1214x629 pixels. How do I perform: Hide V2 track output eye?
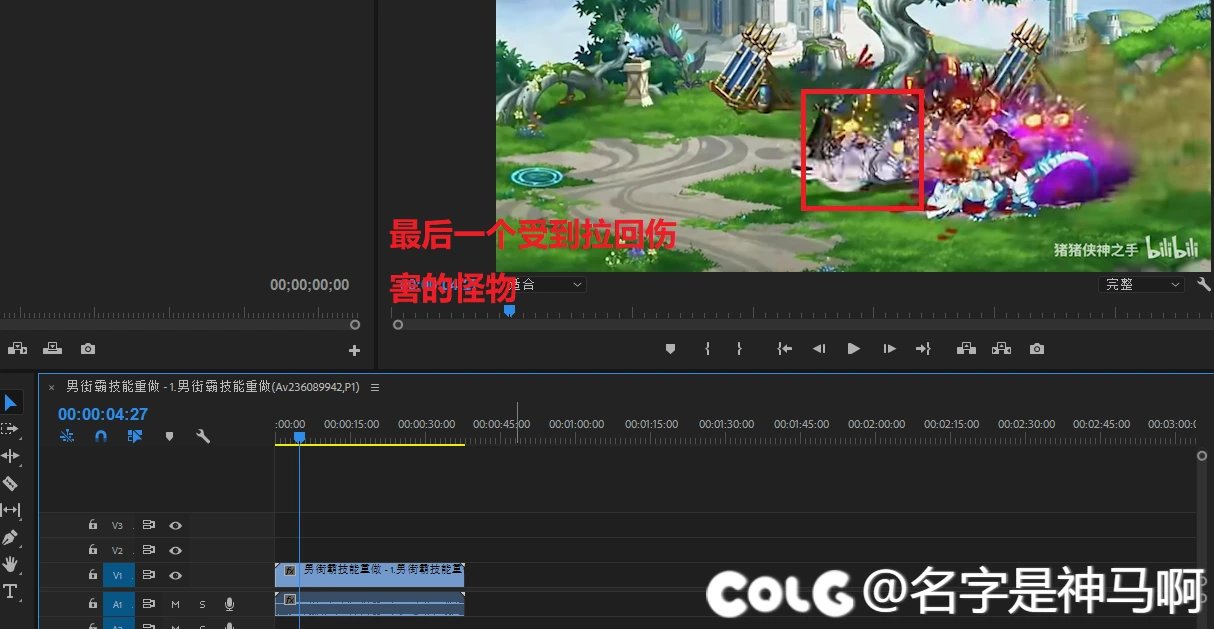point(176,550)
